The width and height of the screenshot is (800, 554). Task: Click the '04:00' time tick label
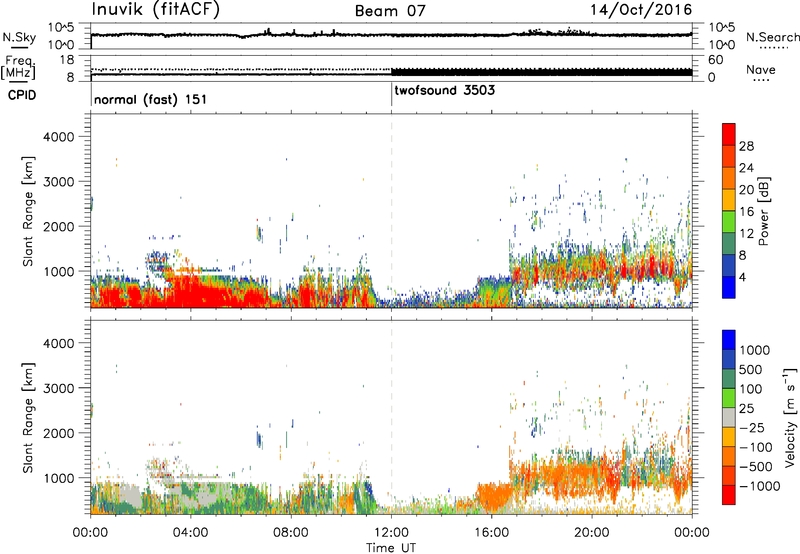pyautogui.click(x=190, y=533)
